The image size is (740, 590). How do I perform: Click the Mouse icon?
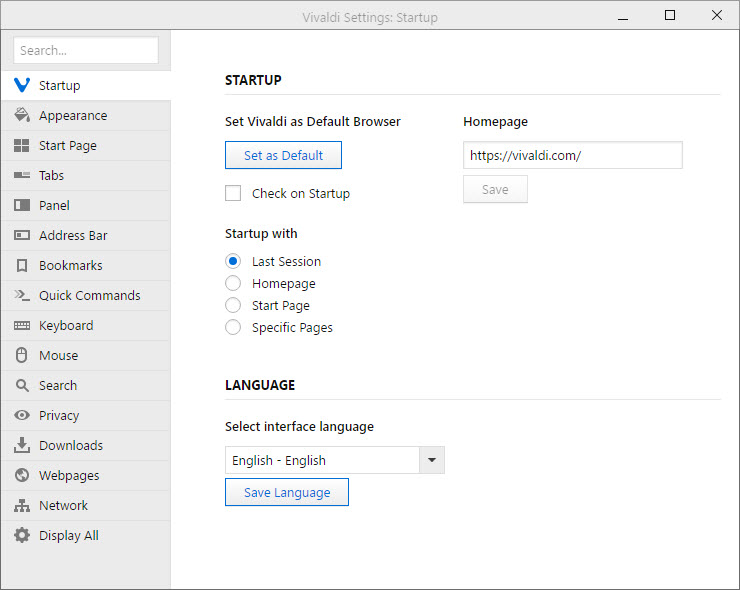click(x=22, y=355)
